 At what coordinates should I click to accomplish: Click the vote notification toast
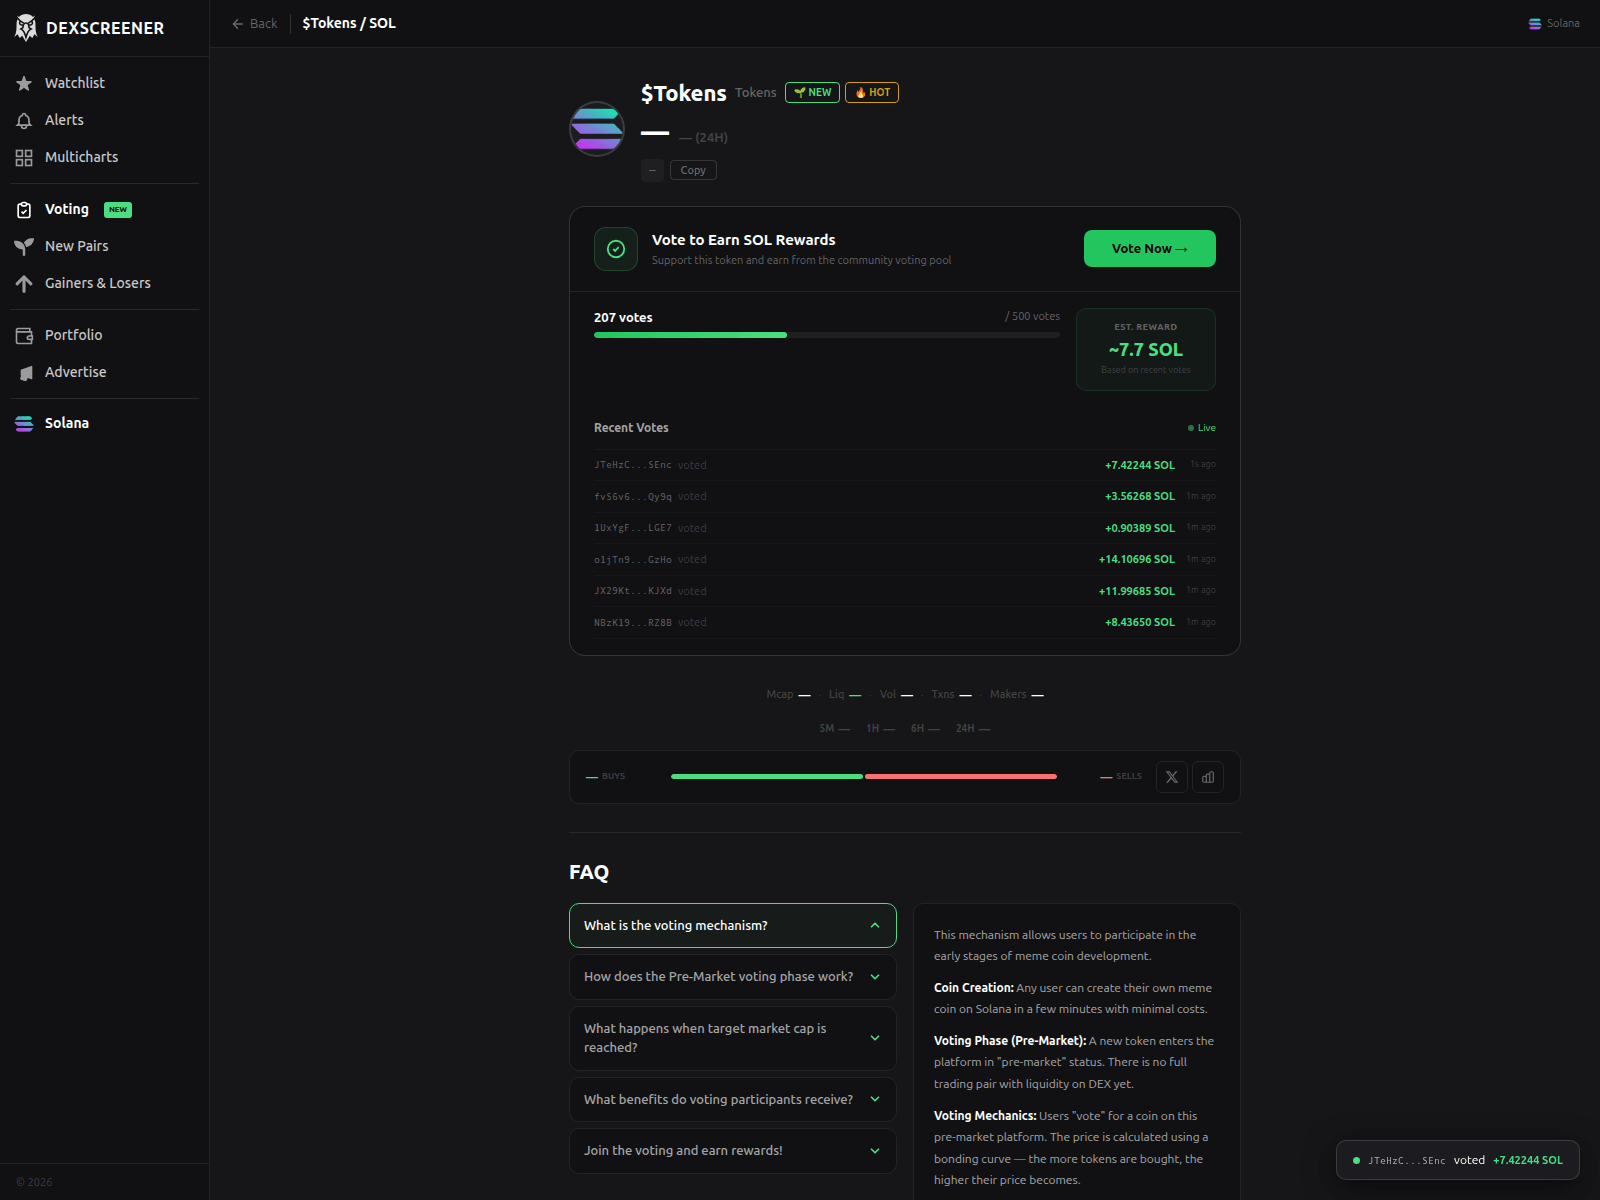click(x=1458, y=1160)
